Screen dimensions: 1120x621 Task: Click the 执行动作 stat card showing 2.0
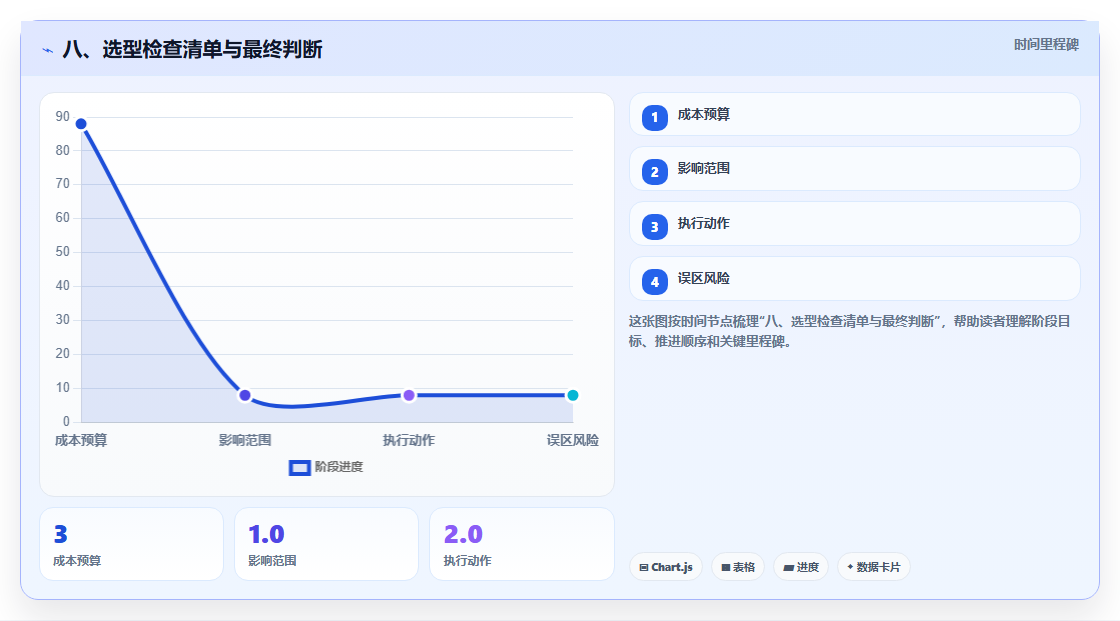(x=521, y=544)
